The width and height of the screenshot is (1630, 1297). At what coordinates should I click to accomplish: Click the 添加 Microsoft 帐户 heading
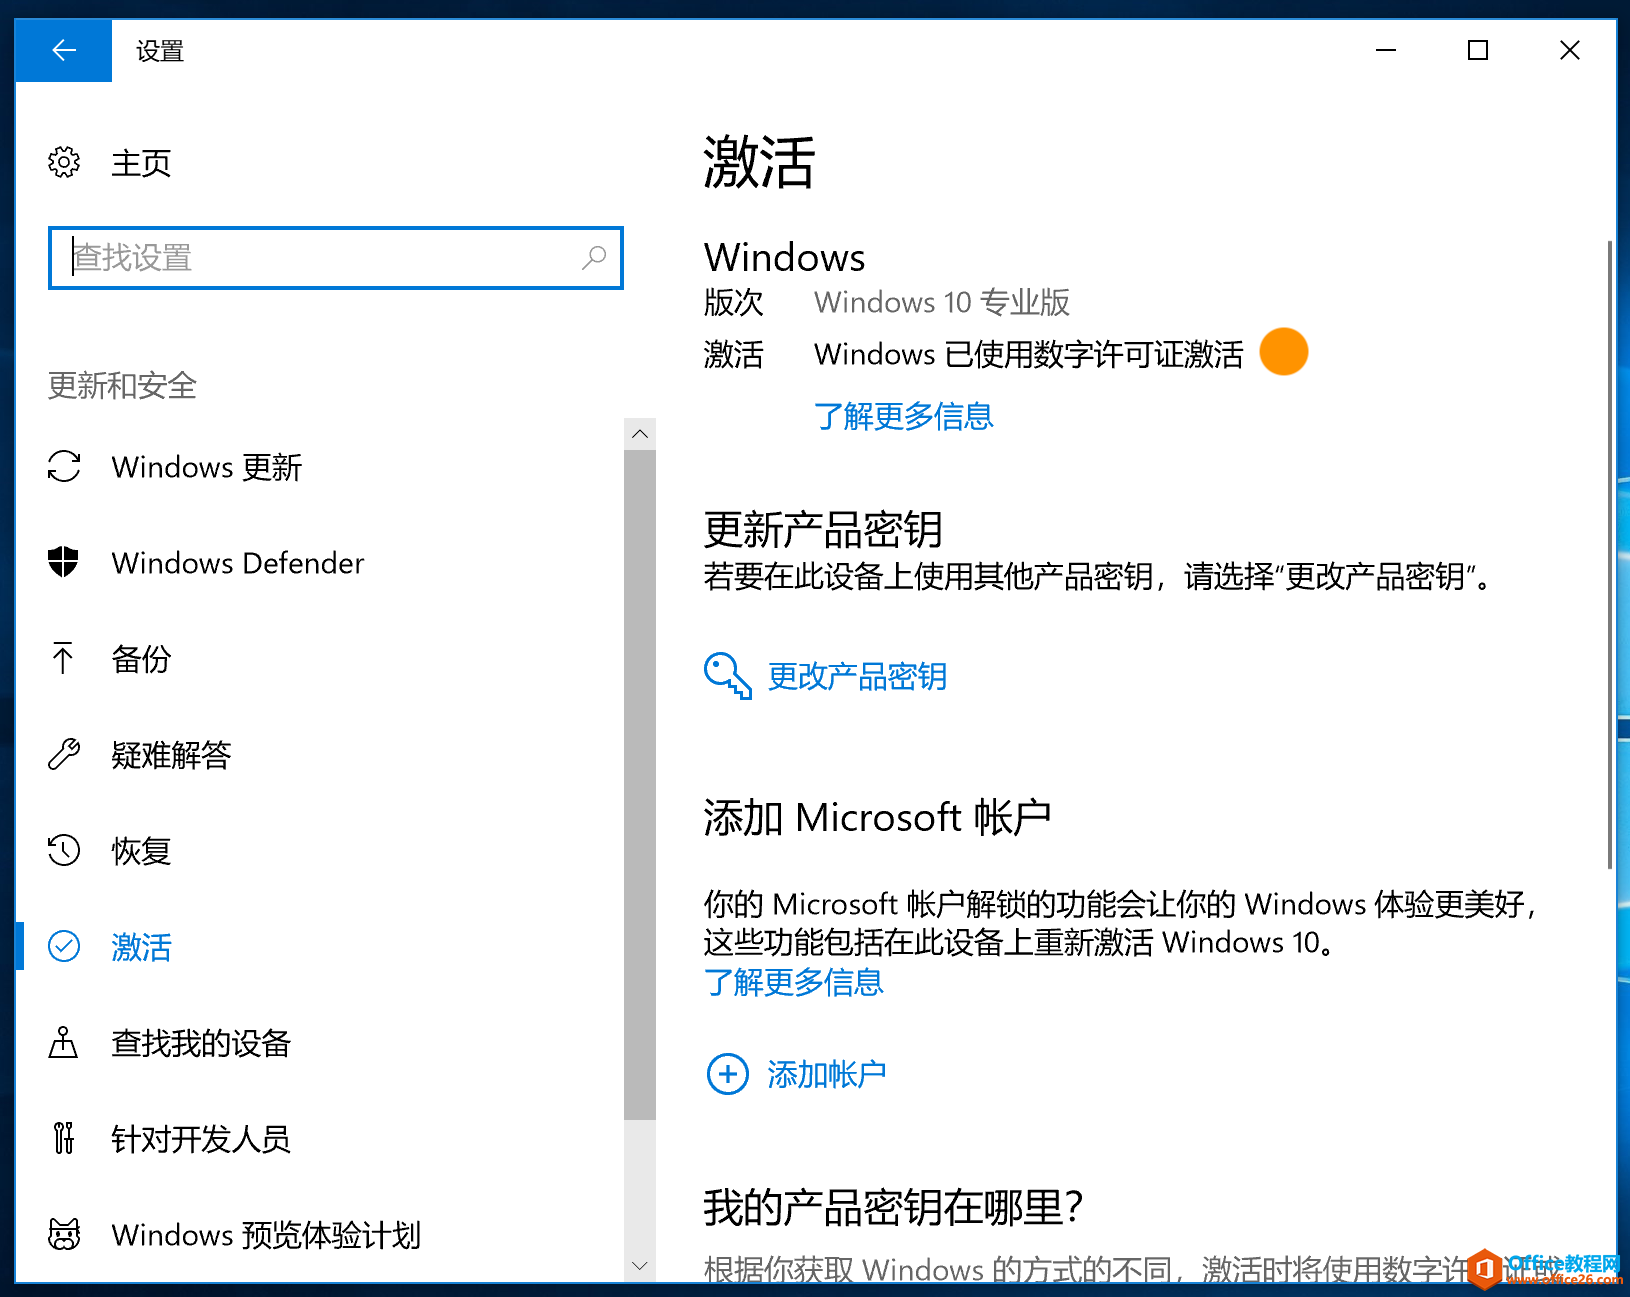coord(878,818)
